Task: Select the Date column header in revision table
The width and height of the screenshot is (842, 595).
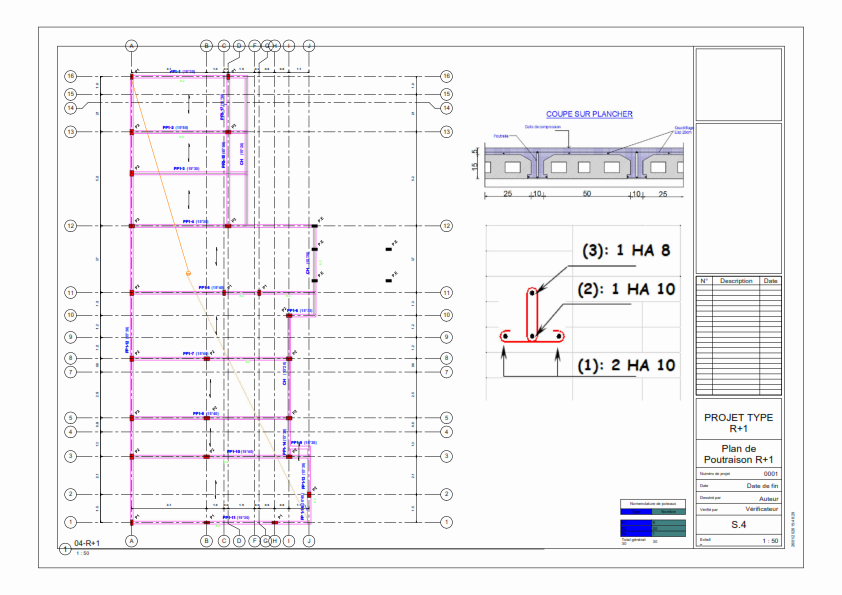Action: click(770, 281)
